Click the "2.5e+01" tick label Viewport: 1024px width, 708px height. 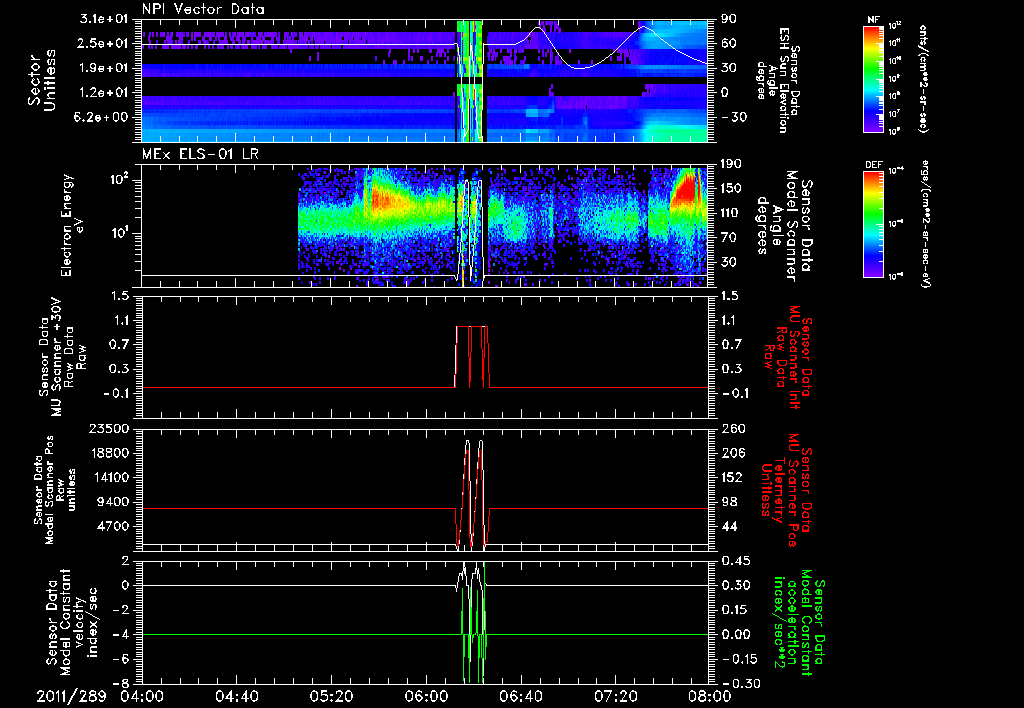pos(103,43)
